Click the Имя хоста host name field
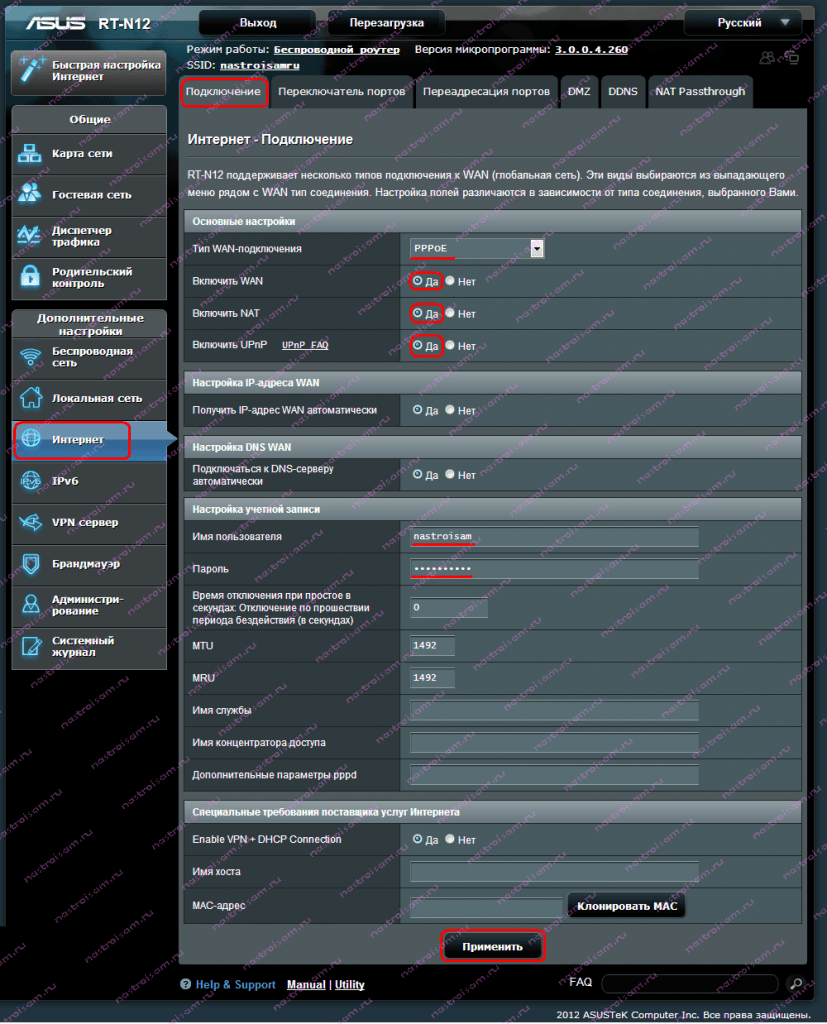Viewport: 827px width, 1024px height. pos(554,871)
